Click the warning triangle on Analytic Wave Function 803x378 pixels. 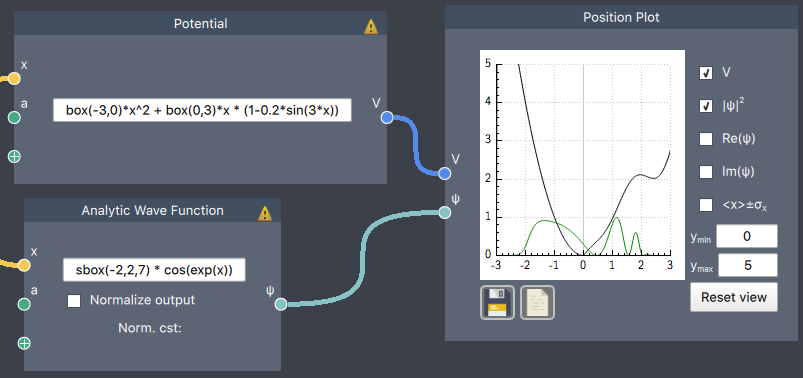[x=265, y=213]
